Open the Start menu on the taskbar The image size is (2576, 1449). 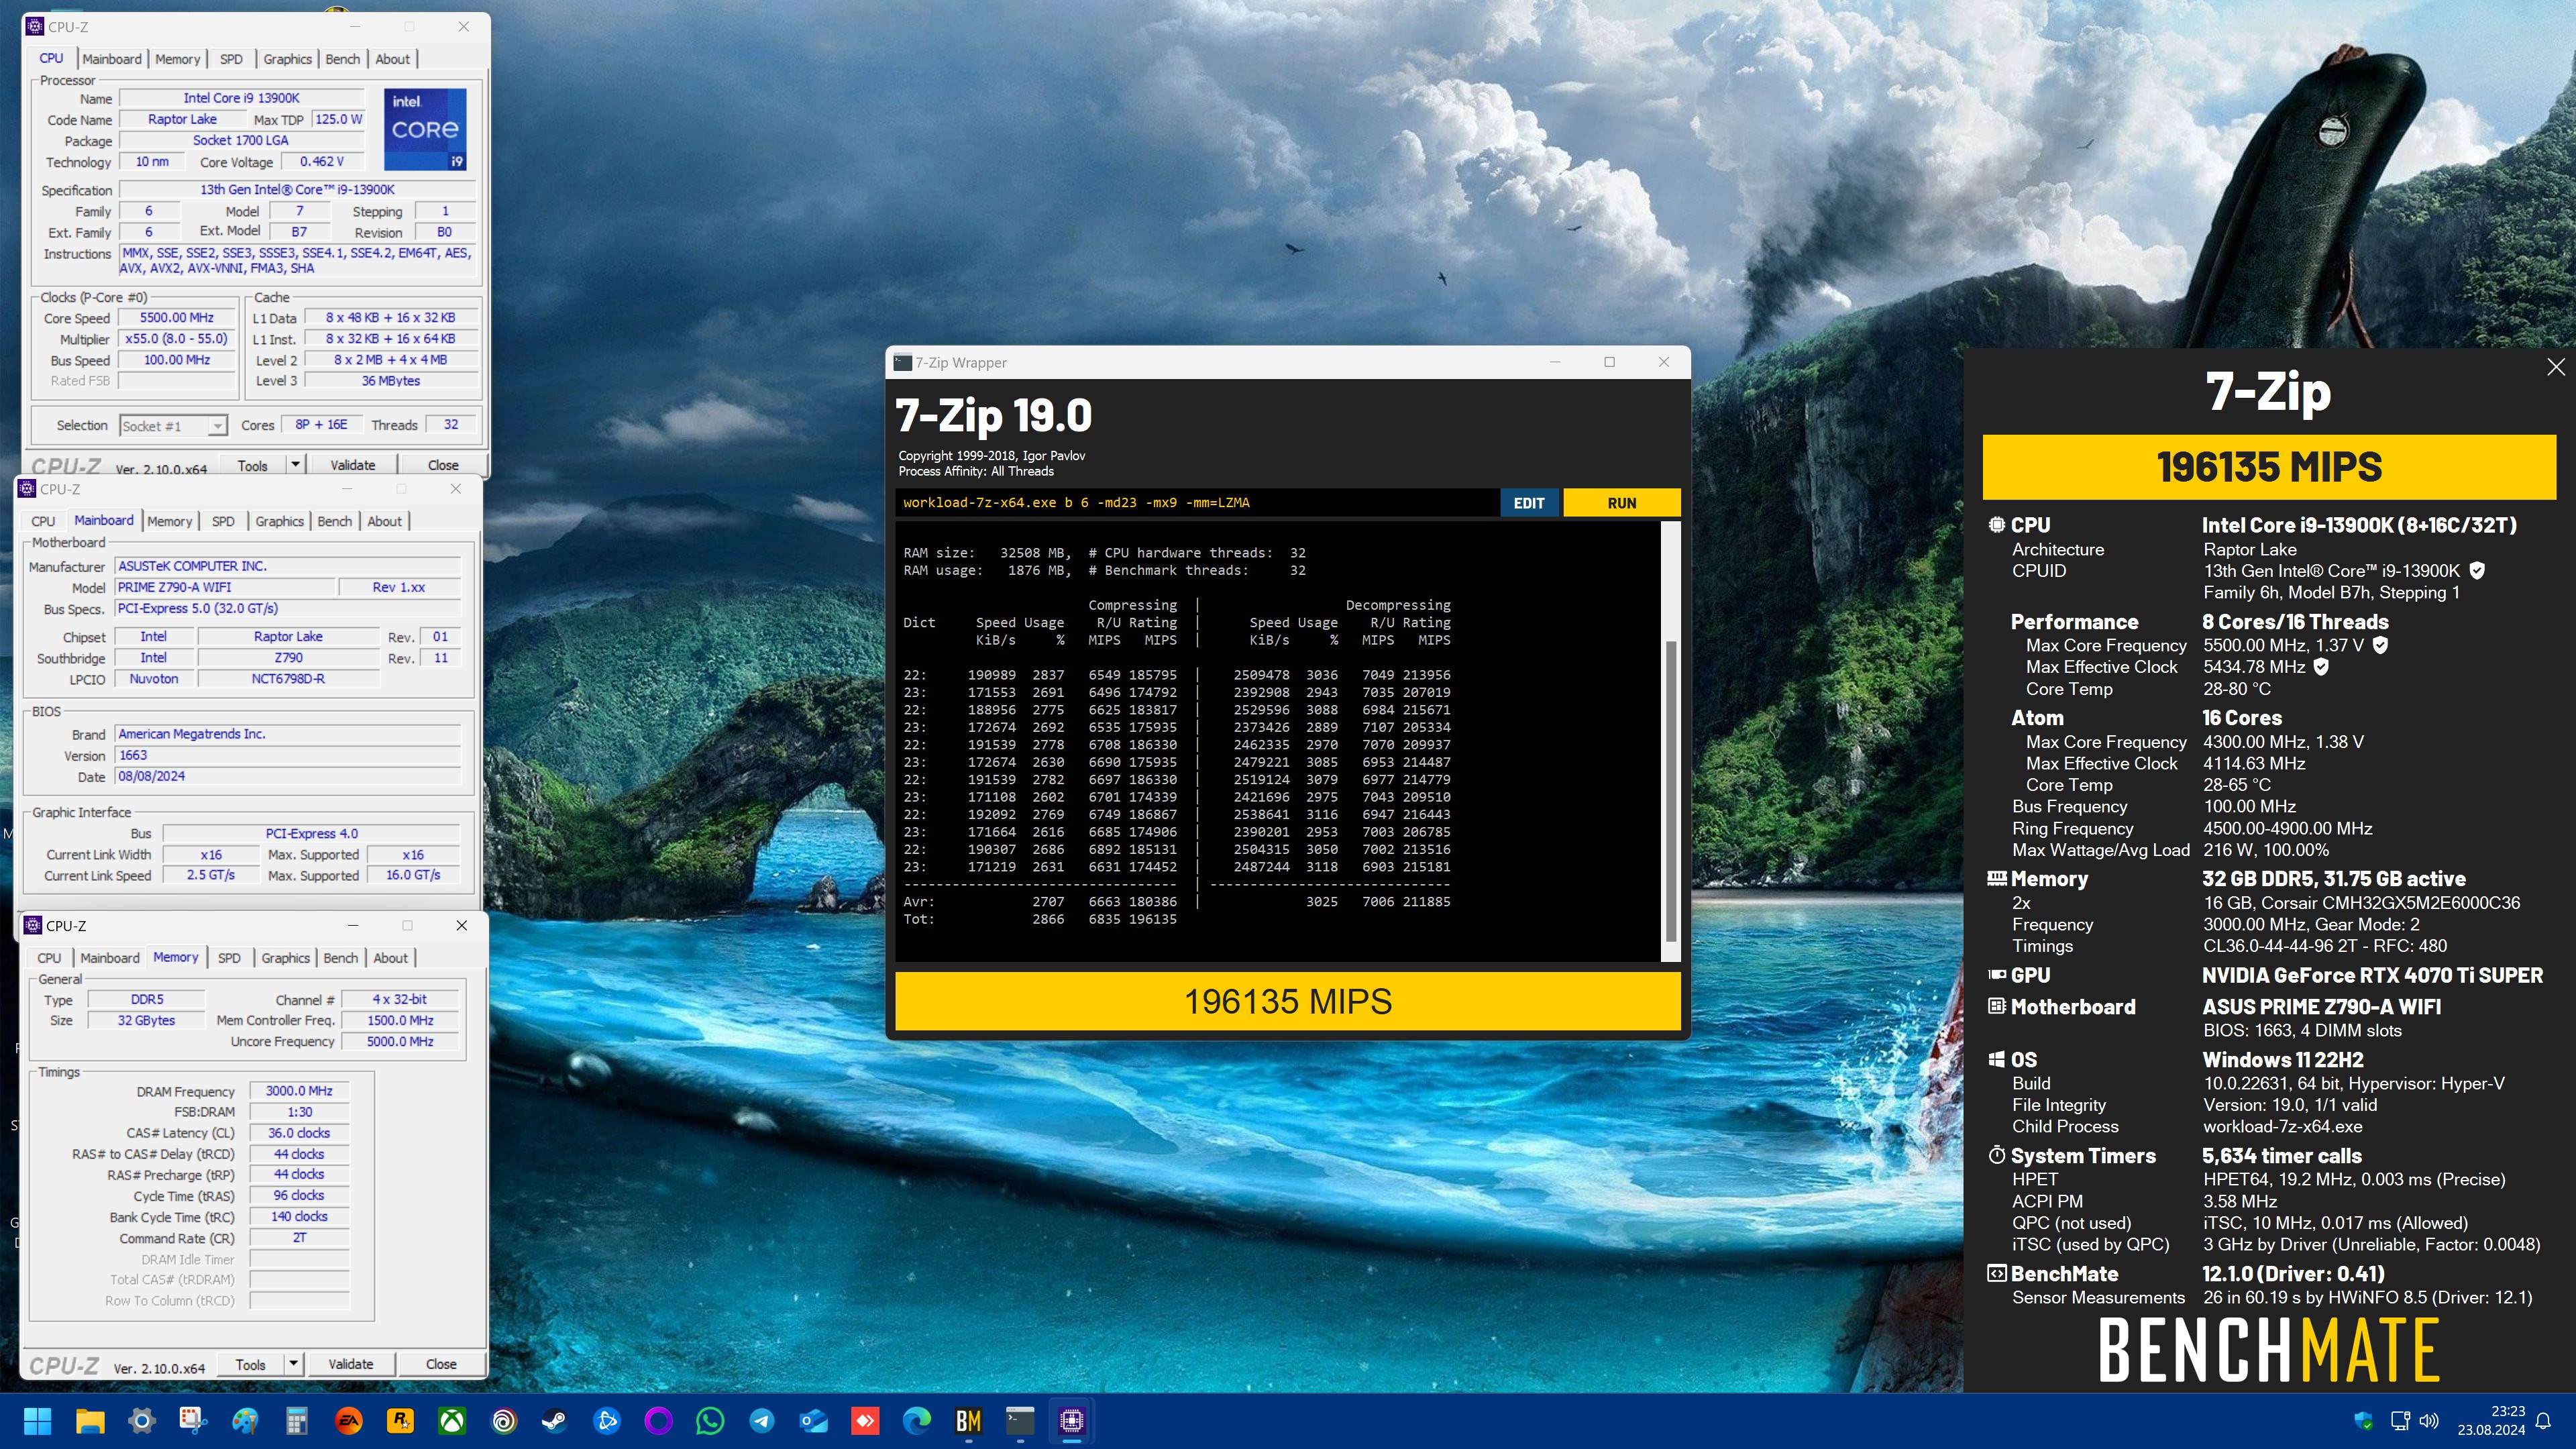38,1420
